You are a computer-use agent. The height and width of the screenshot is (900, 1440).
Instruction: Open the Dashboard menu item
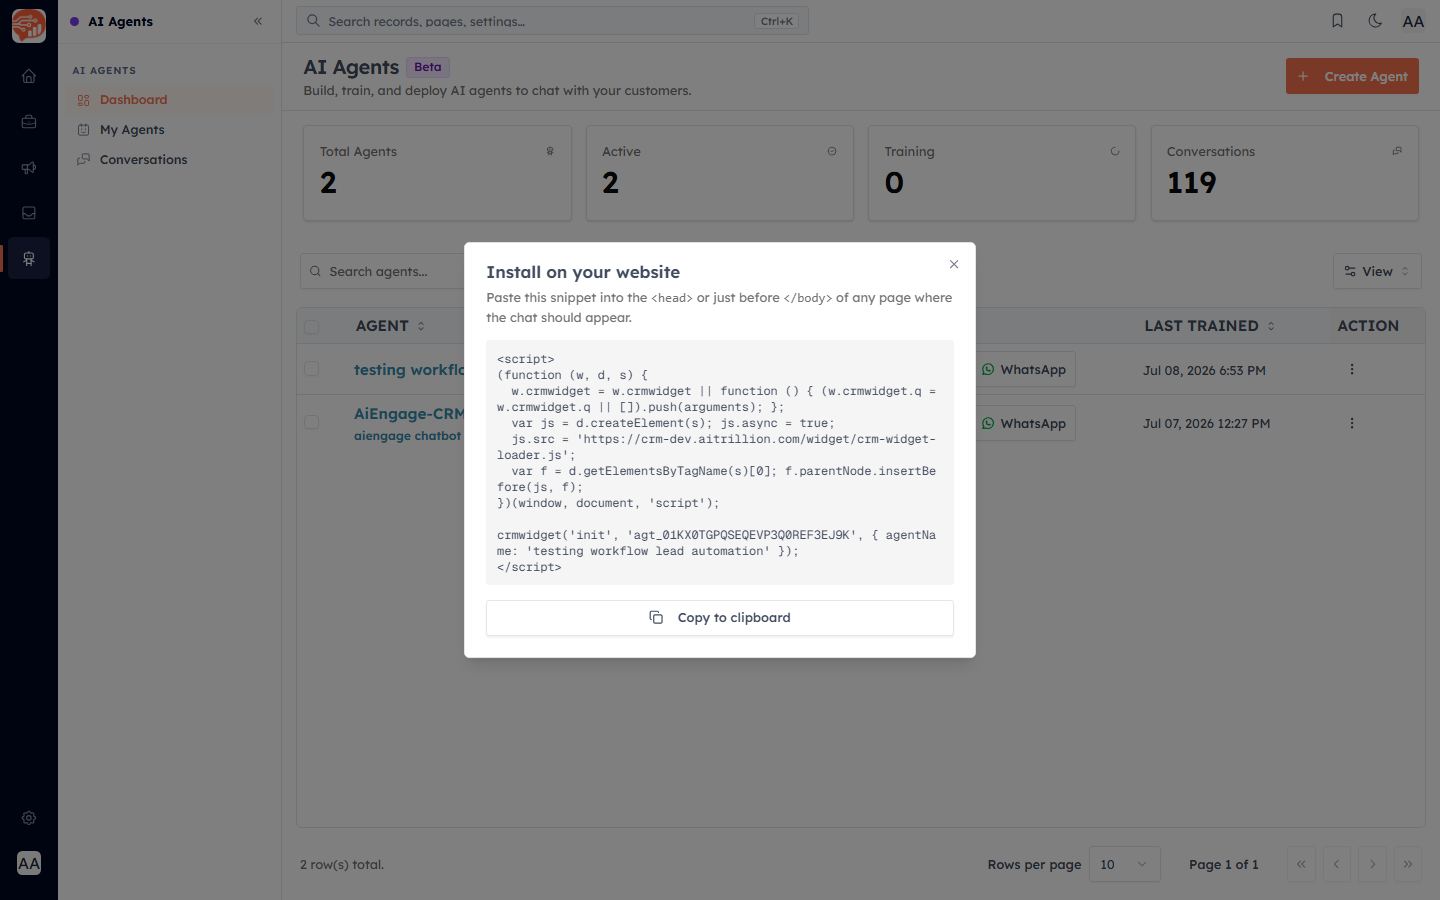click(170, 100)
